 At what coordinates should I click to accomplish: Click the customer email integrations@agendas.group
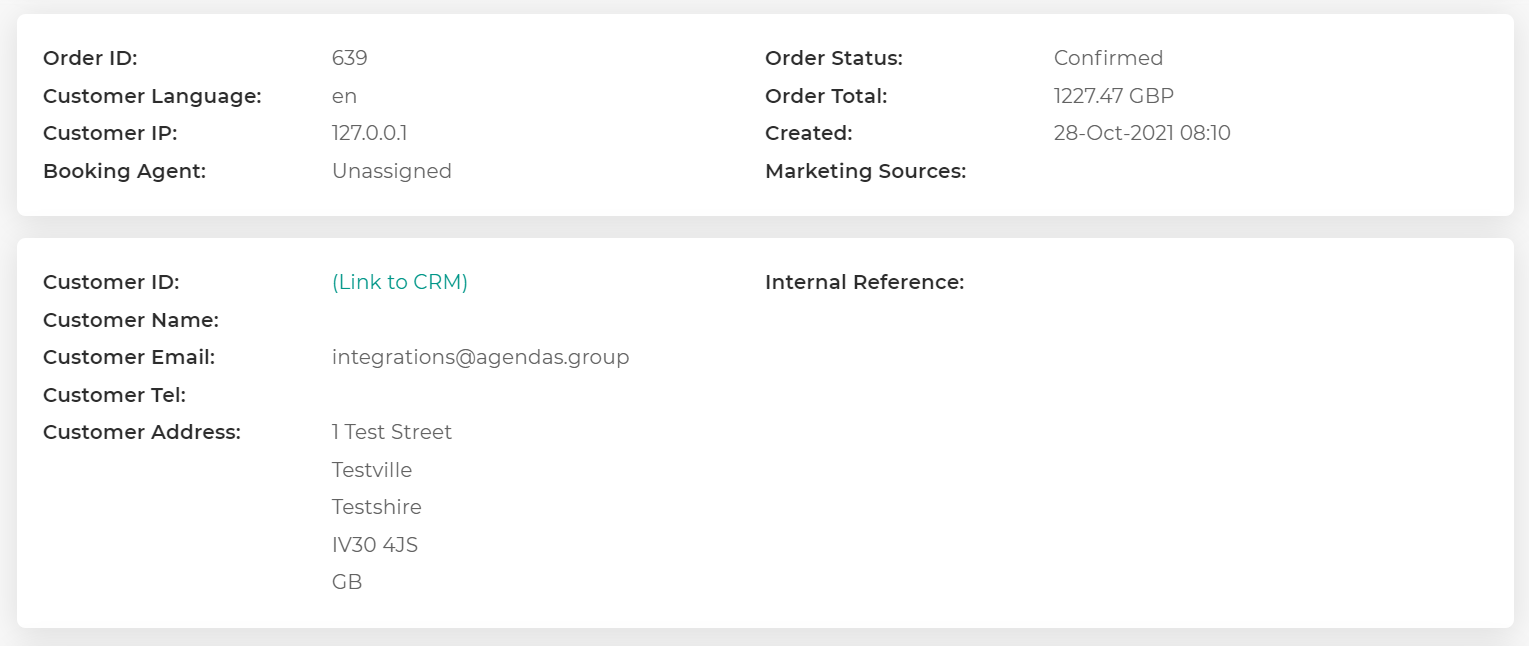480,357
